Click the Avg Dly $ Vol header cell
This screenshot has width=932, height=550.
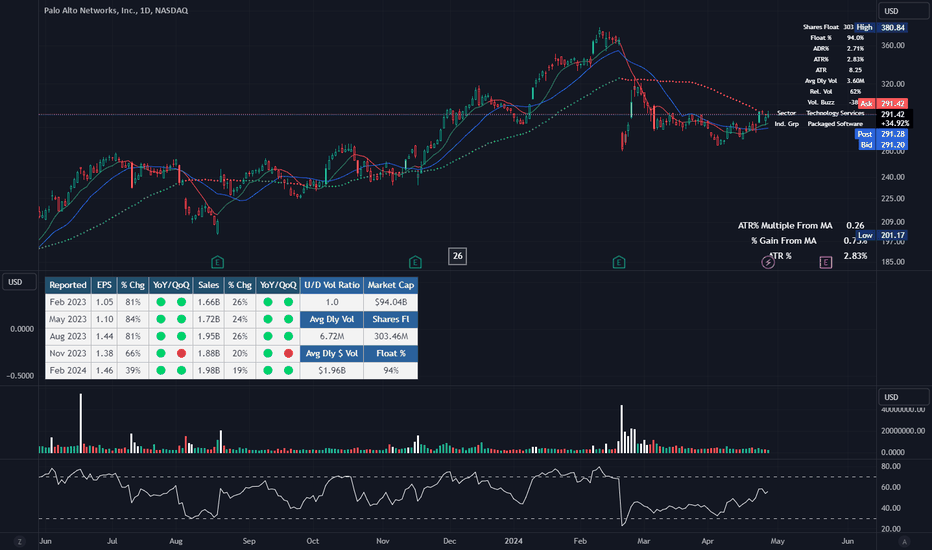pos(332,353)
